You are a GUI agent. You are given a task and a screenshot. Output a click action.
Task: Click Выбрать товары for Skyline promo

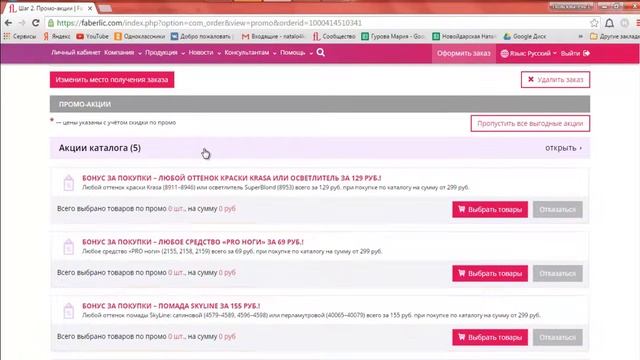490,338
